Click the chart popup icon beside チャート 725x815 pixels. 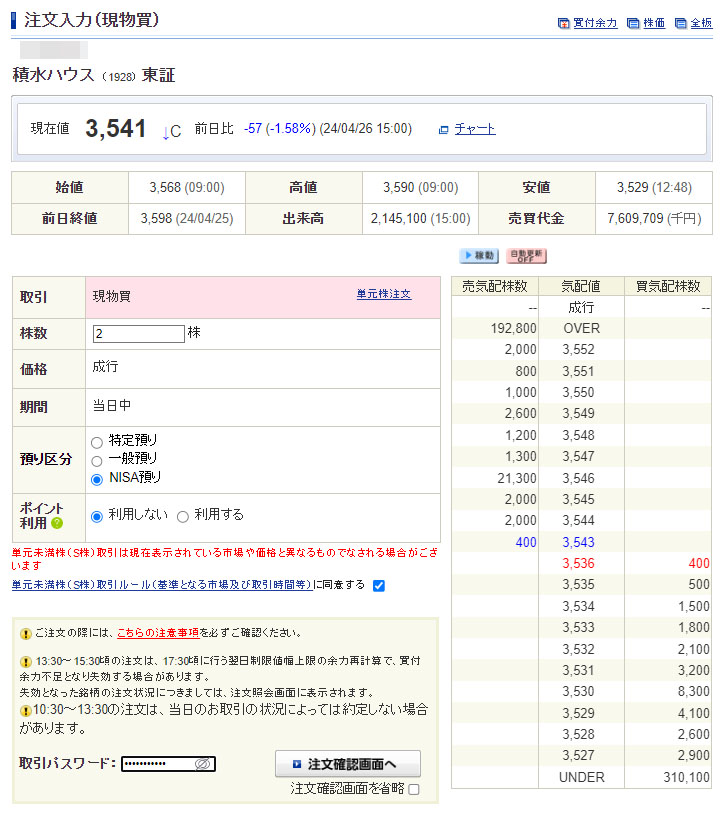point(444,130)
